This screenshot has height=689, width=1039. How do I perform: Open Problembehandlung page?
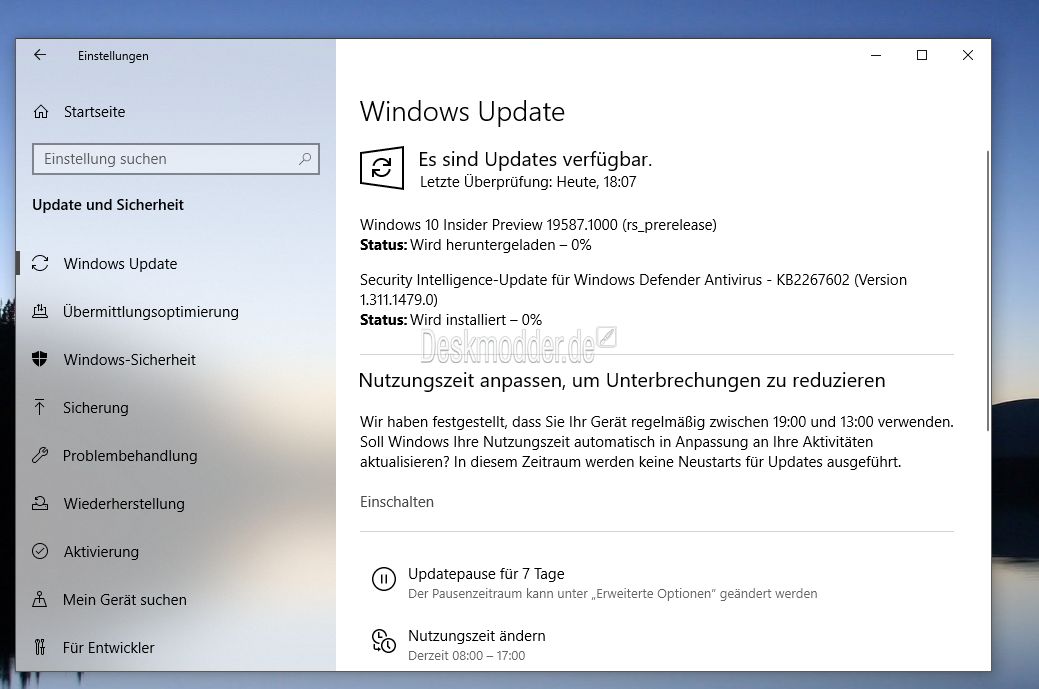click(x=130, y=456)
